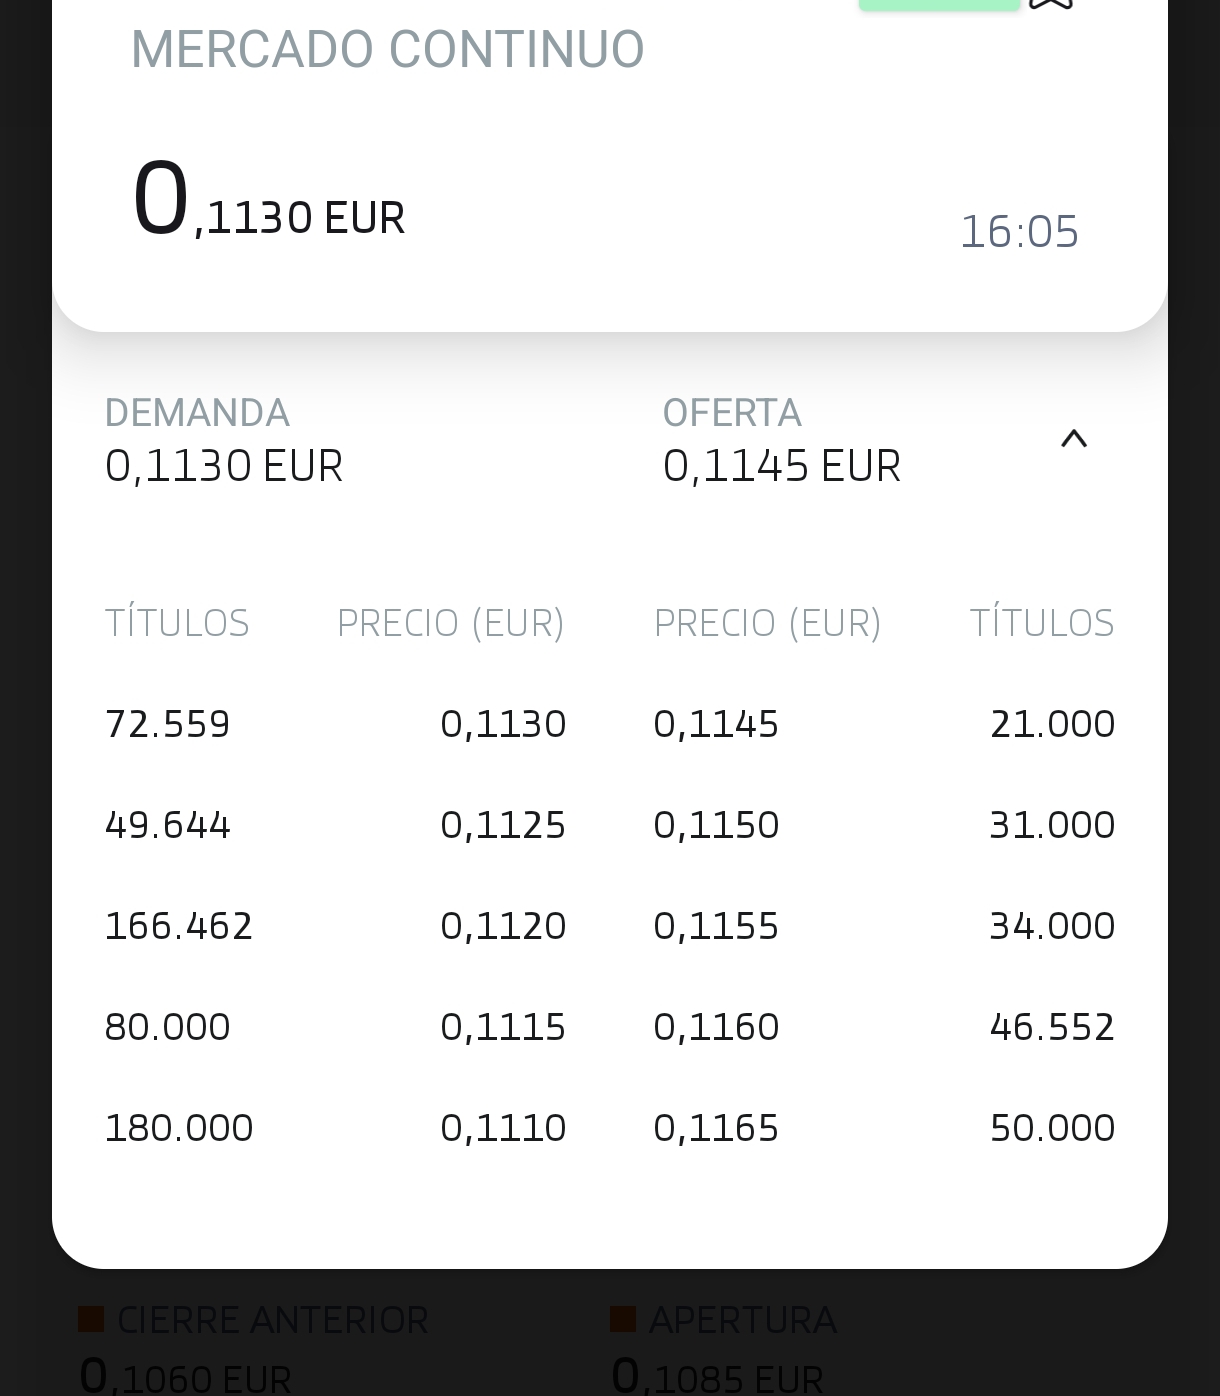Tap the 180.000 títulos bid entry

179,1128
